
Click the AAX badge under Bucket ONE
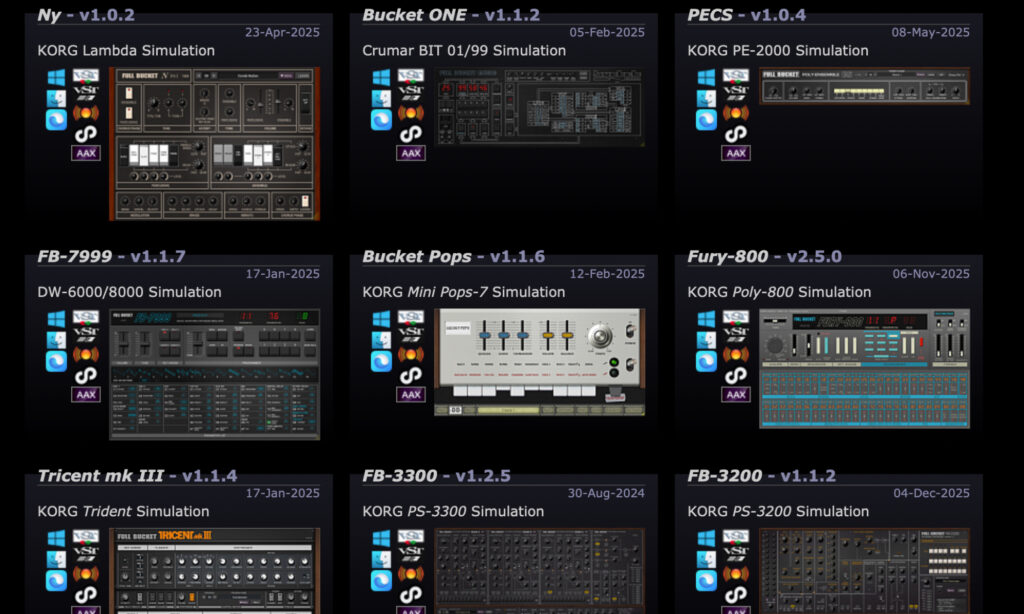(411, 153)
